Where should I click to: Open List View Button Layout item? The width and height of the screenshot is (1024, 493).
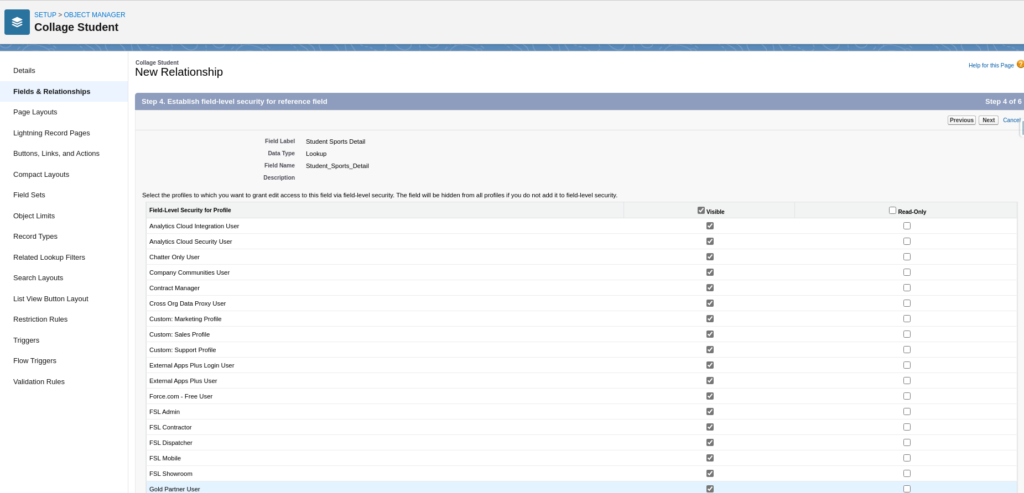[x=50, y=298]
